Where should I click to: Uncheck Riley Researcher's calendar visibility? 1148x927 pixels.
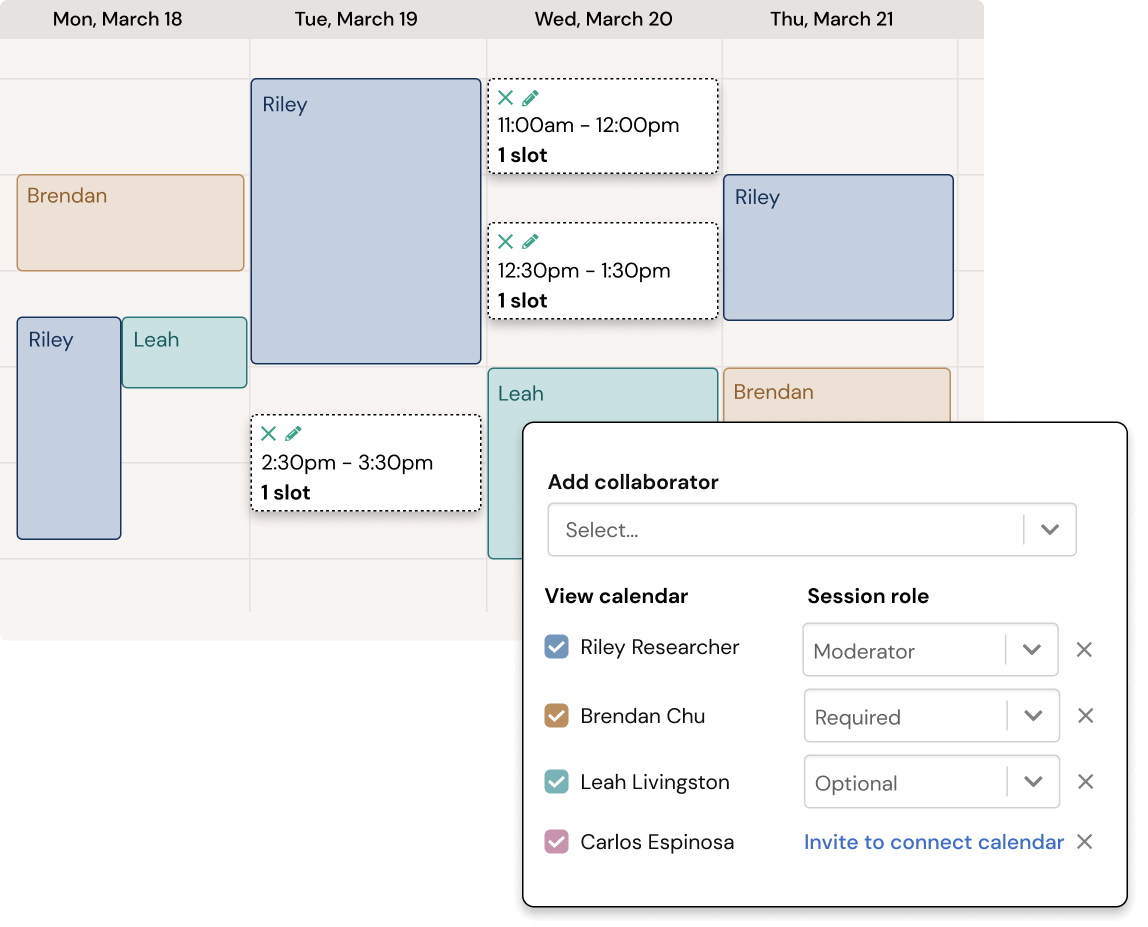[x=557, y=647]
